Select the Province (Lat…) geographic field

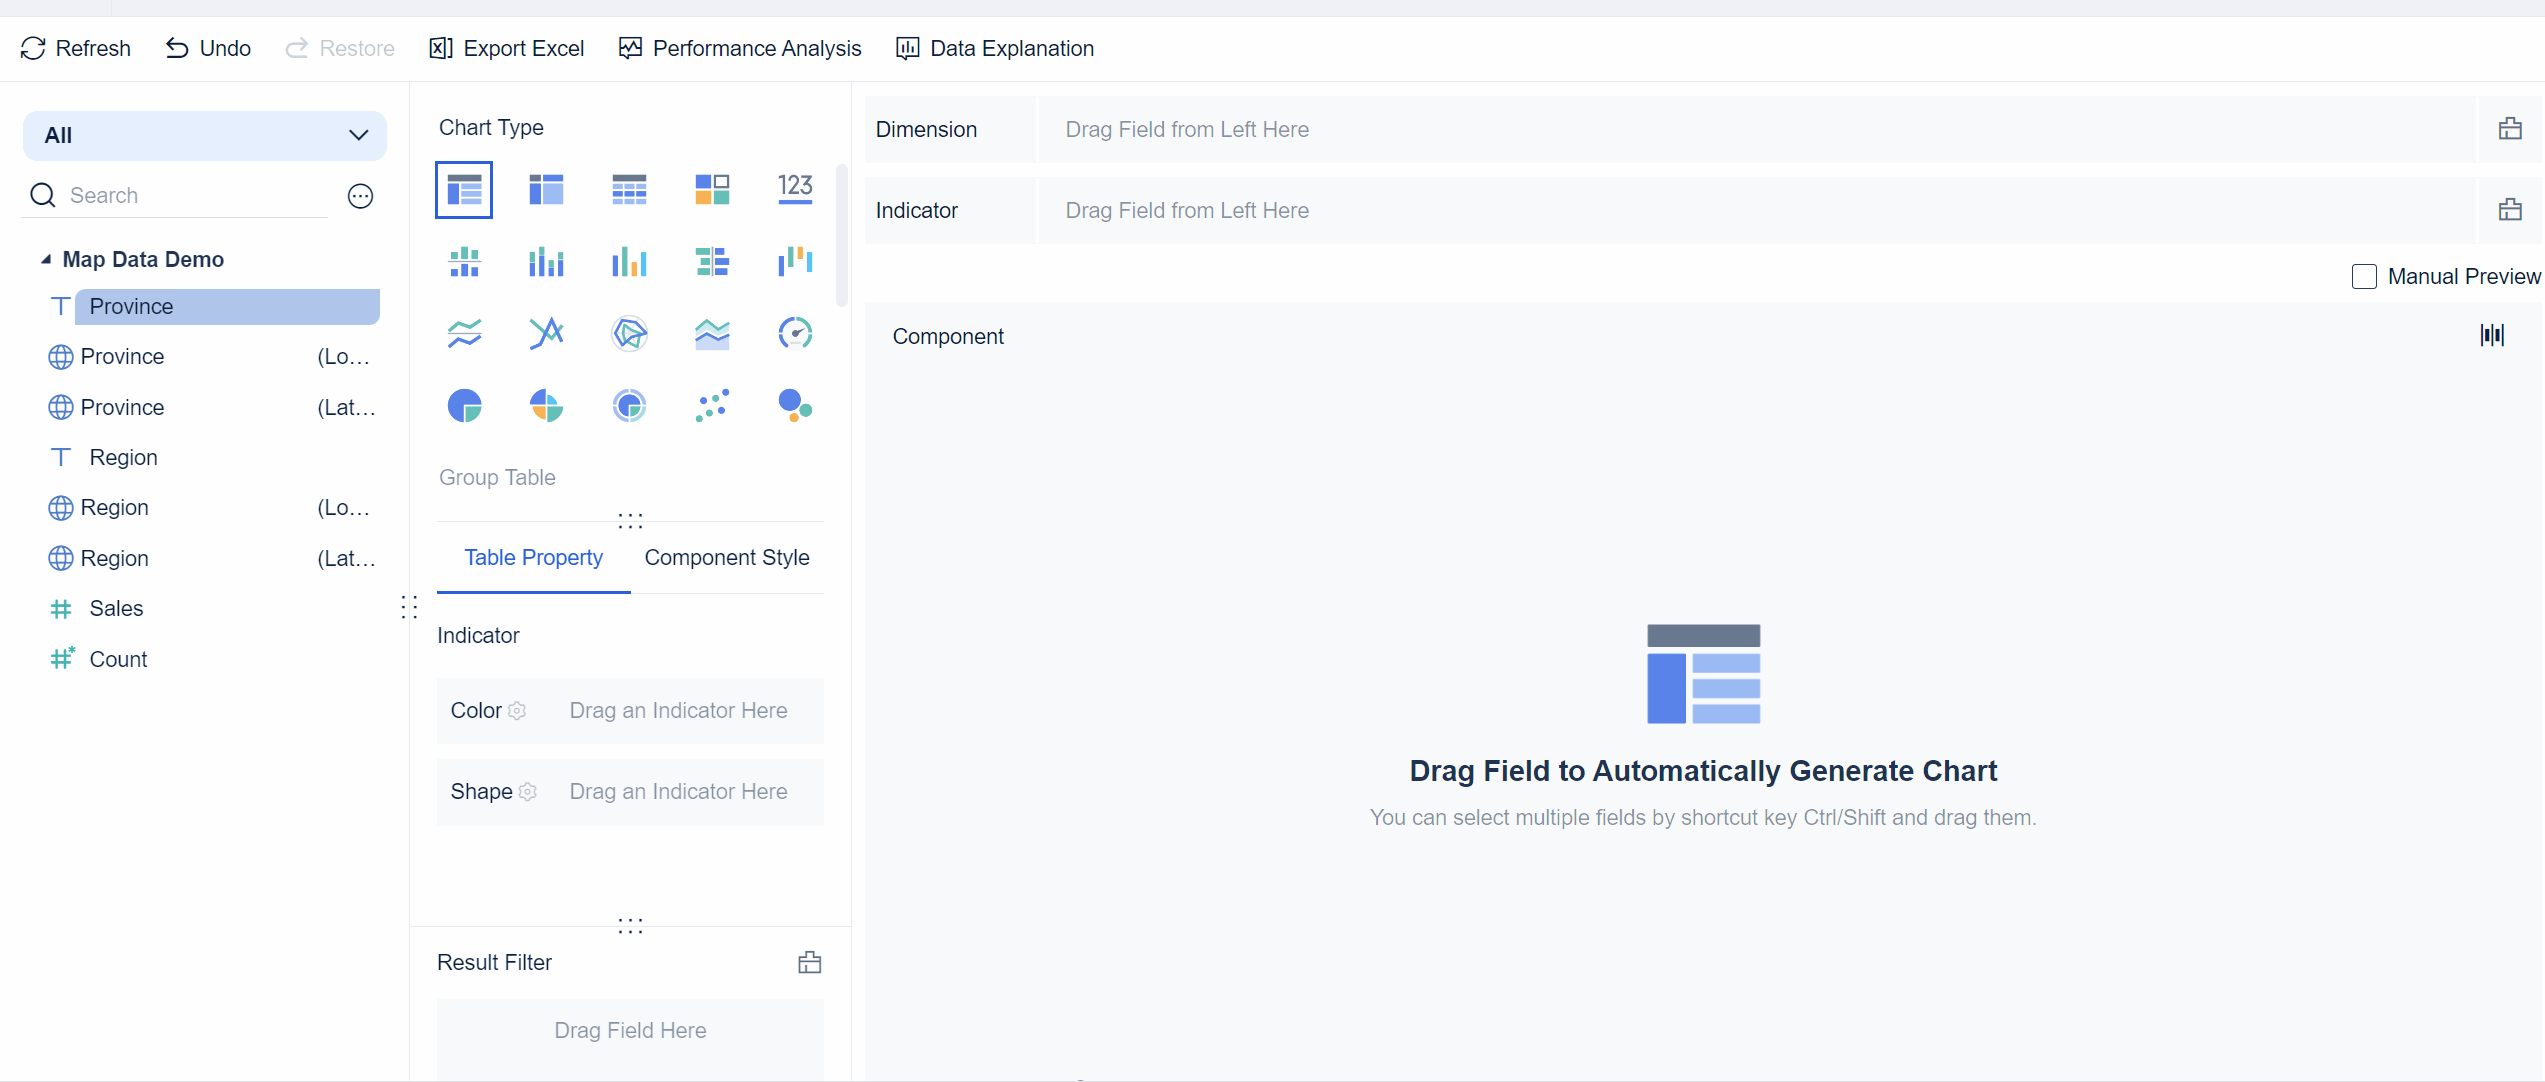(210, 408)
